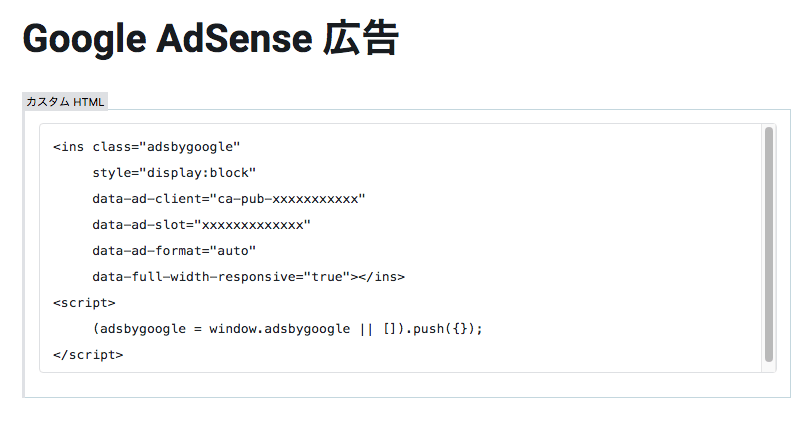Screen dimensions: 812x422
Task: Click empty area below the code editor box
Action: [x=407, y=385]
